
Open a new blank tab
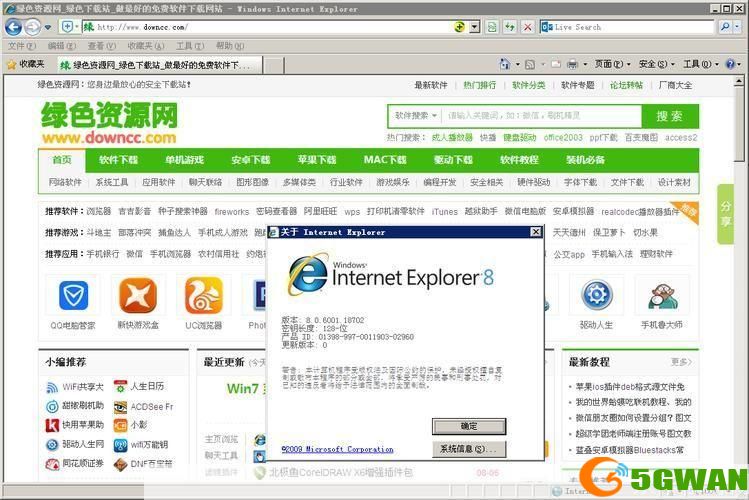pyautogui.click(x=274, y=65)
